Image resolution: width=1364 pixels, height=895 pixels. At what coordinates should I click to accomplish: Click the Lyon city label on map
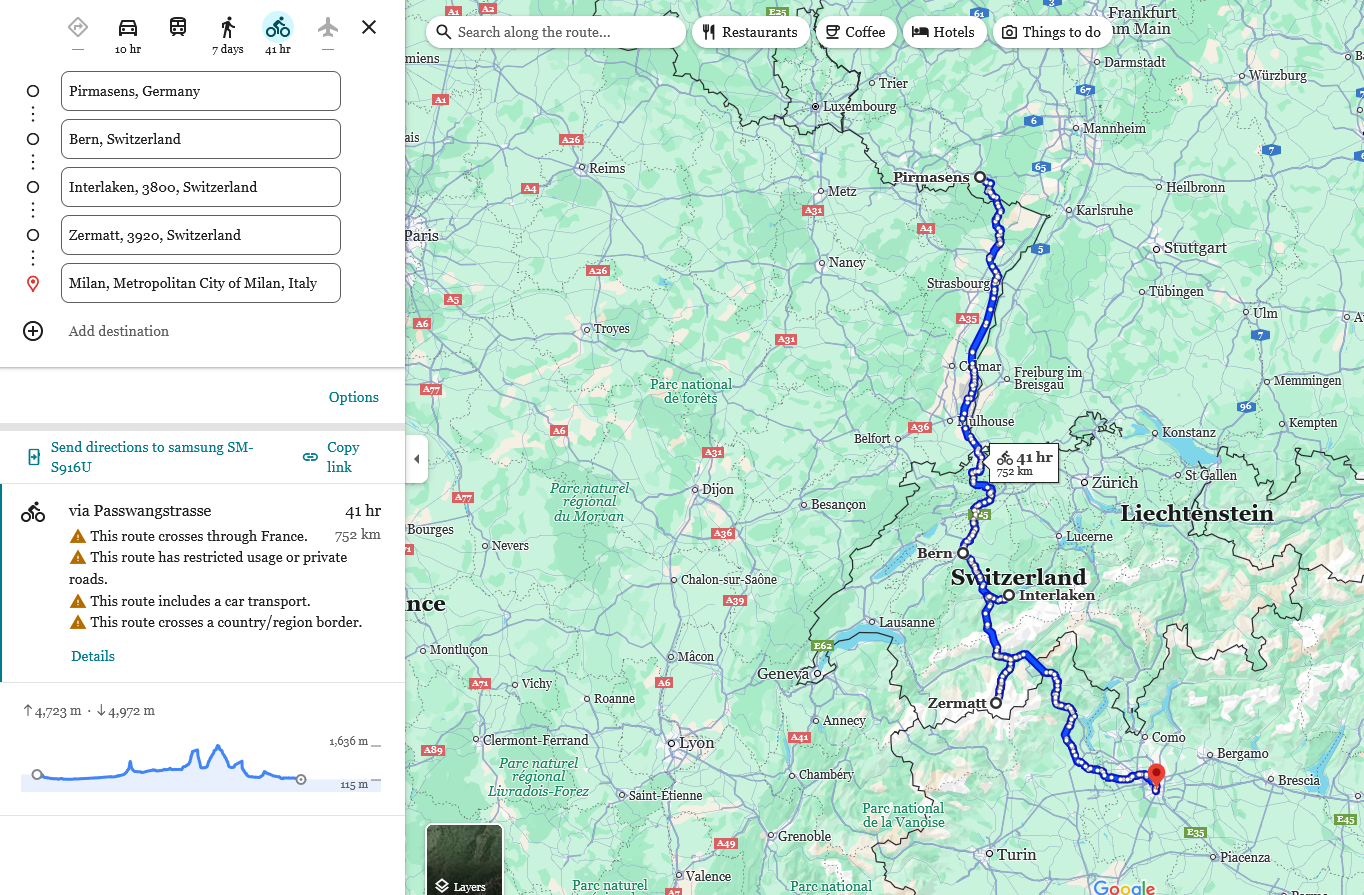pos(697,743)
